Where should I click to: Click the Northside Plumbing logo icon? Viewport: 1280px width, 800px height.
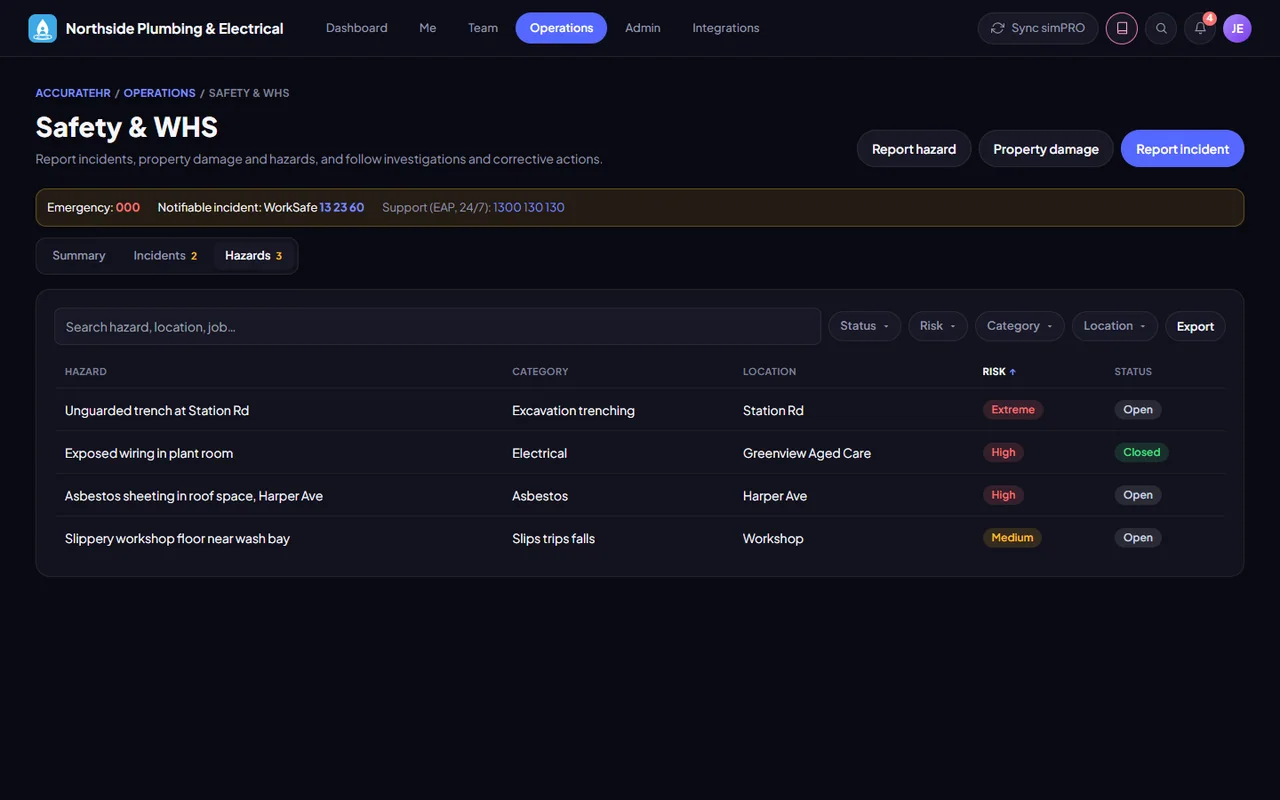click(43, 28)
